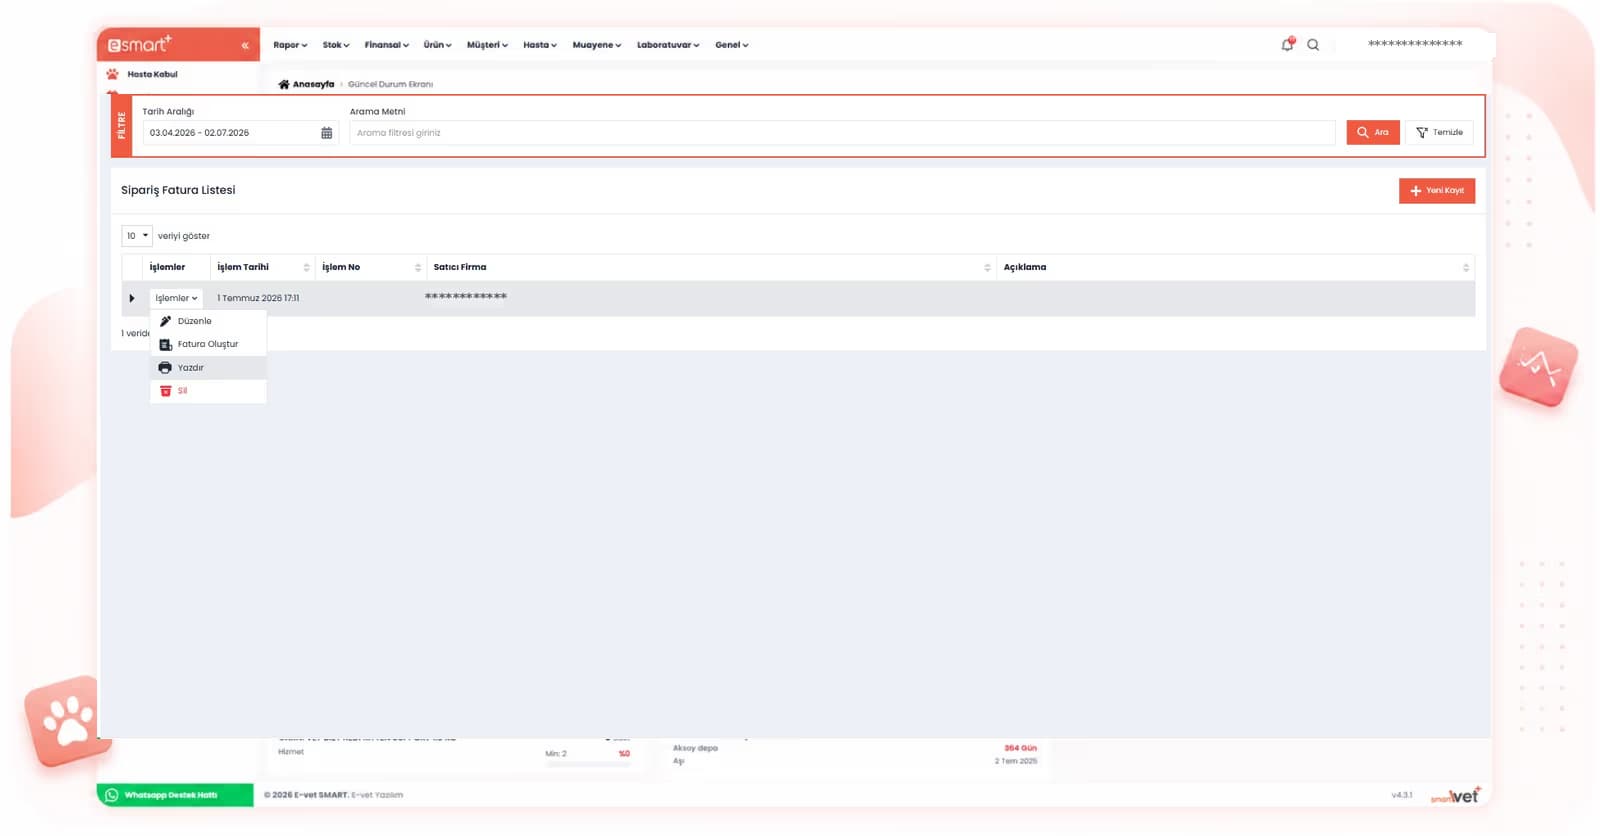Open the masked user account name
This screenshot has height=836, width=1600.
coord(1415,44)
